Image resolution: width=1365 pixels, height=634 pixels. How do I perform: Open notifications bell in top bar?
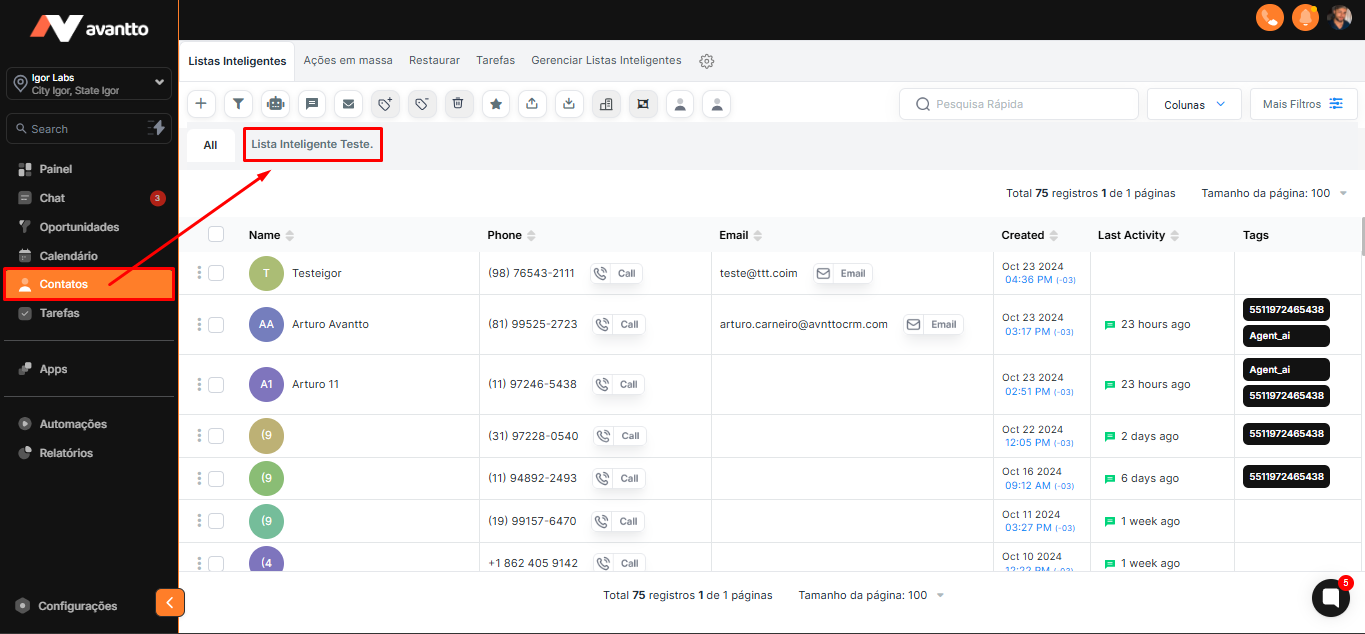click(1304, 17)
